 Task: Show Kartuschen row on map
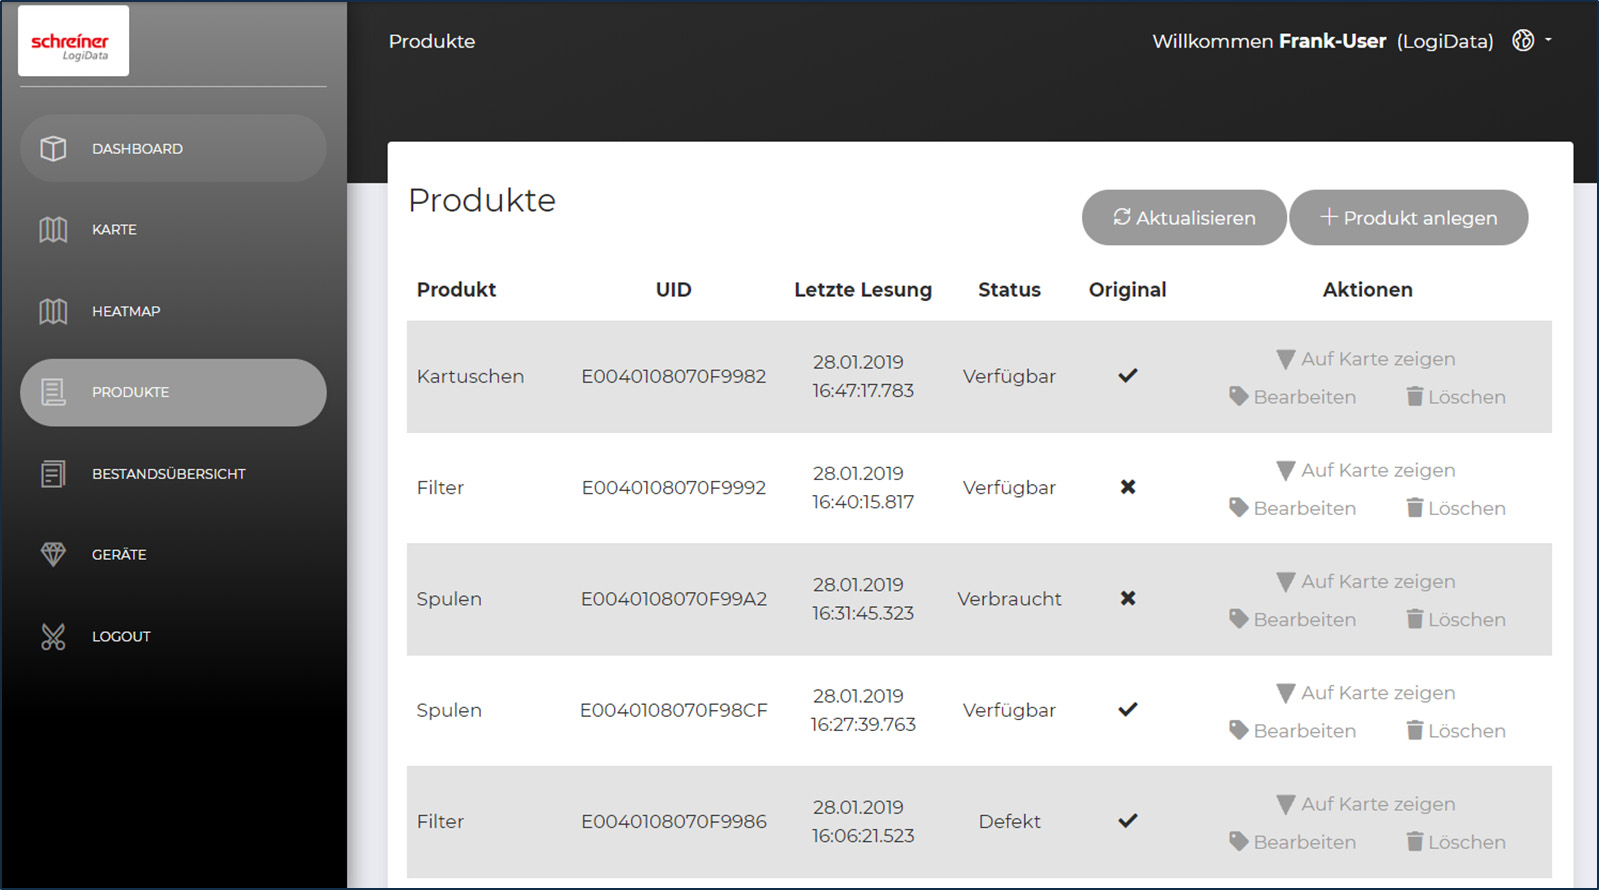[x=1366, y=359]
